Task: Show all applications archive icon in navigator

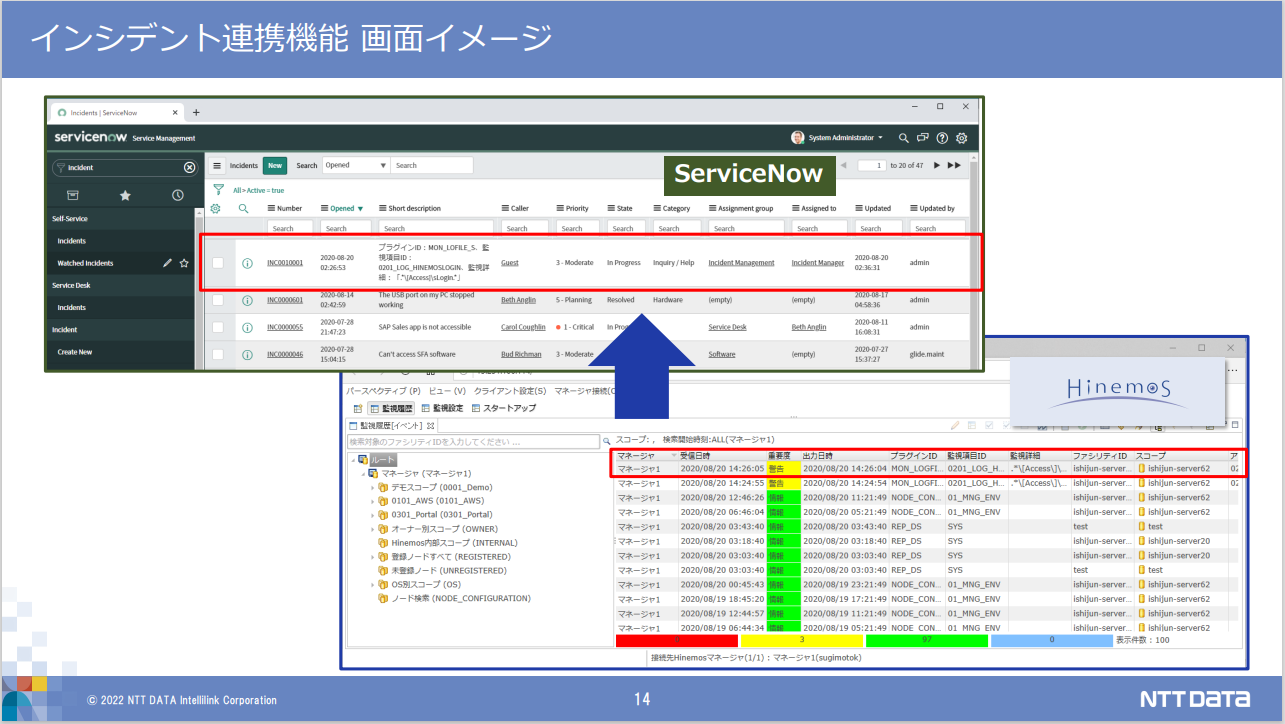Action: (x=73, y=195)
